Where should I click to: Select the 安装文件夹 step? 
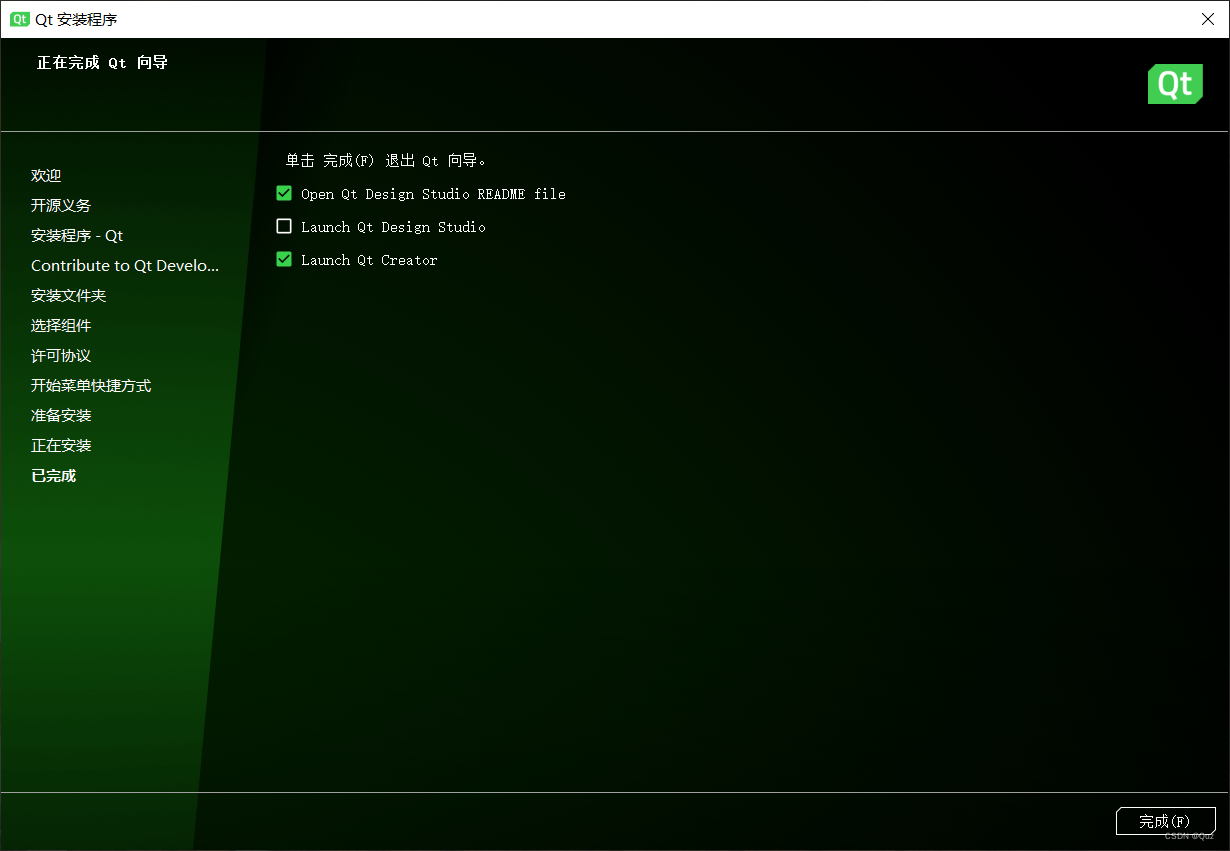68,296
